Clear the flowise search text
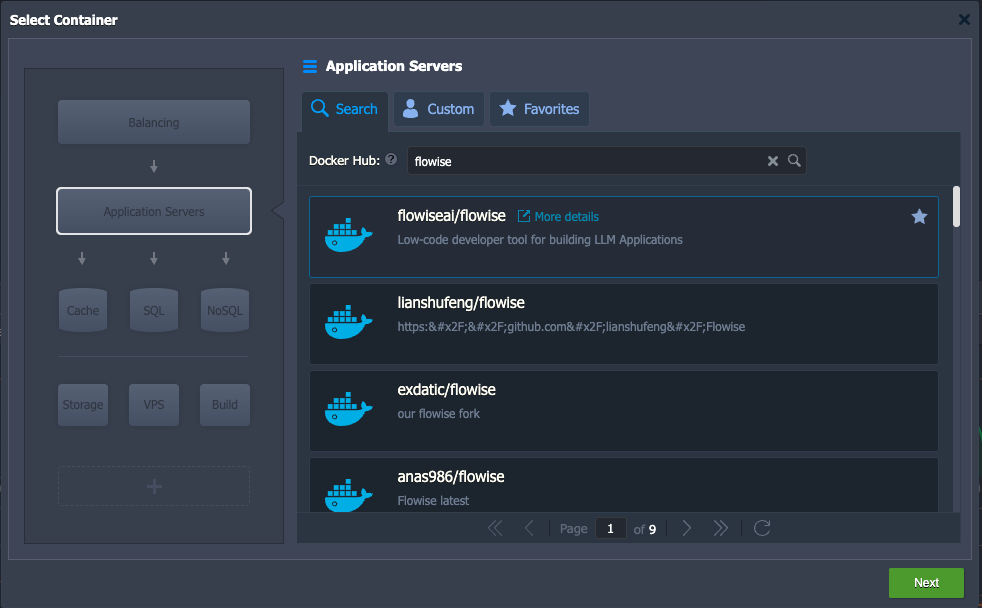This screenshot has height=608, width=982. (x=773, y=161)
